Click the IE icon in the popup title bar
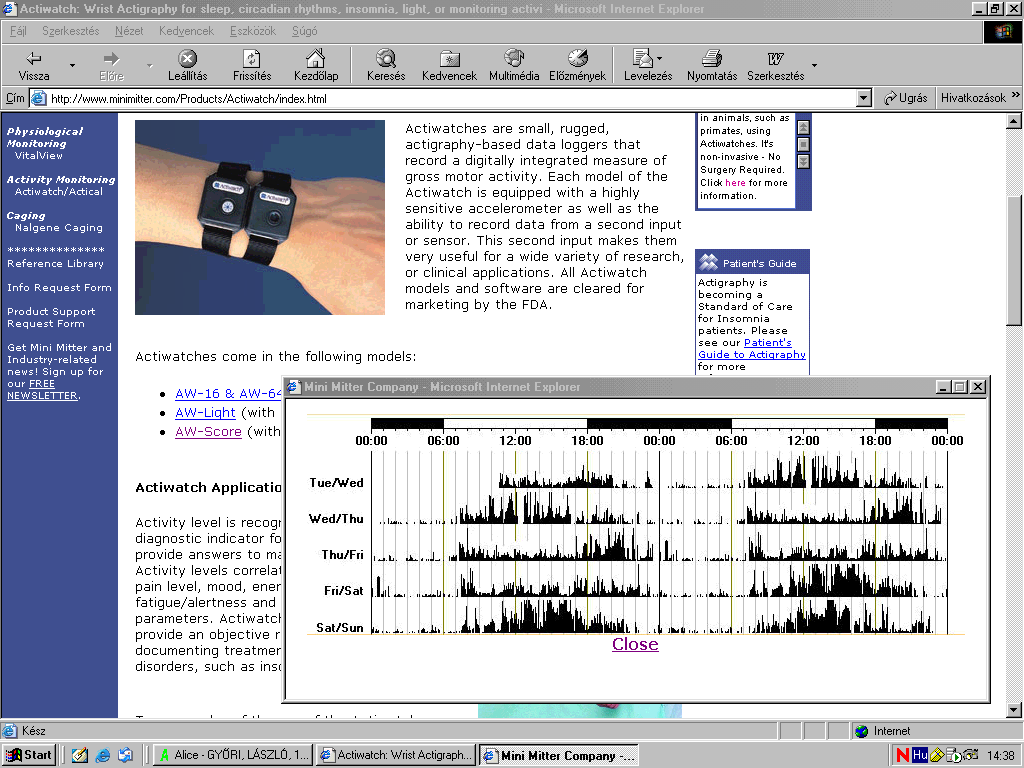 click(293, 387)
